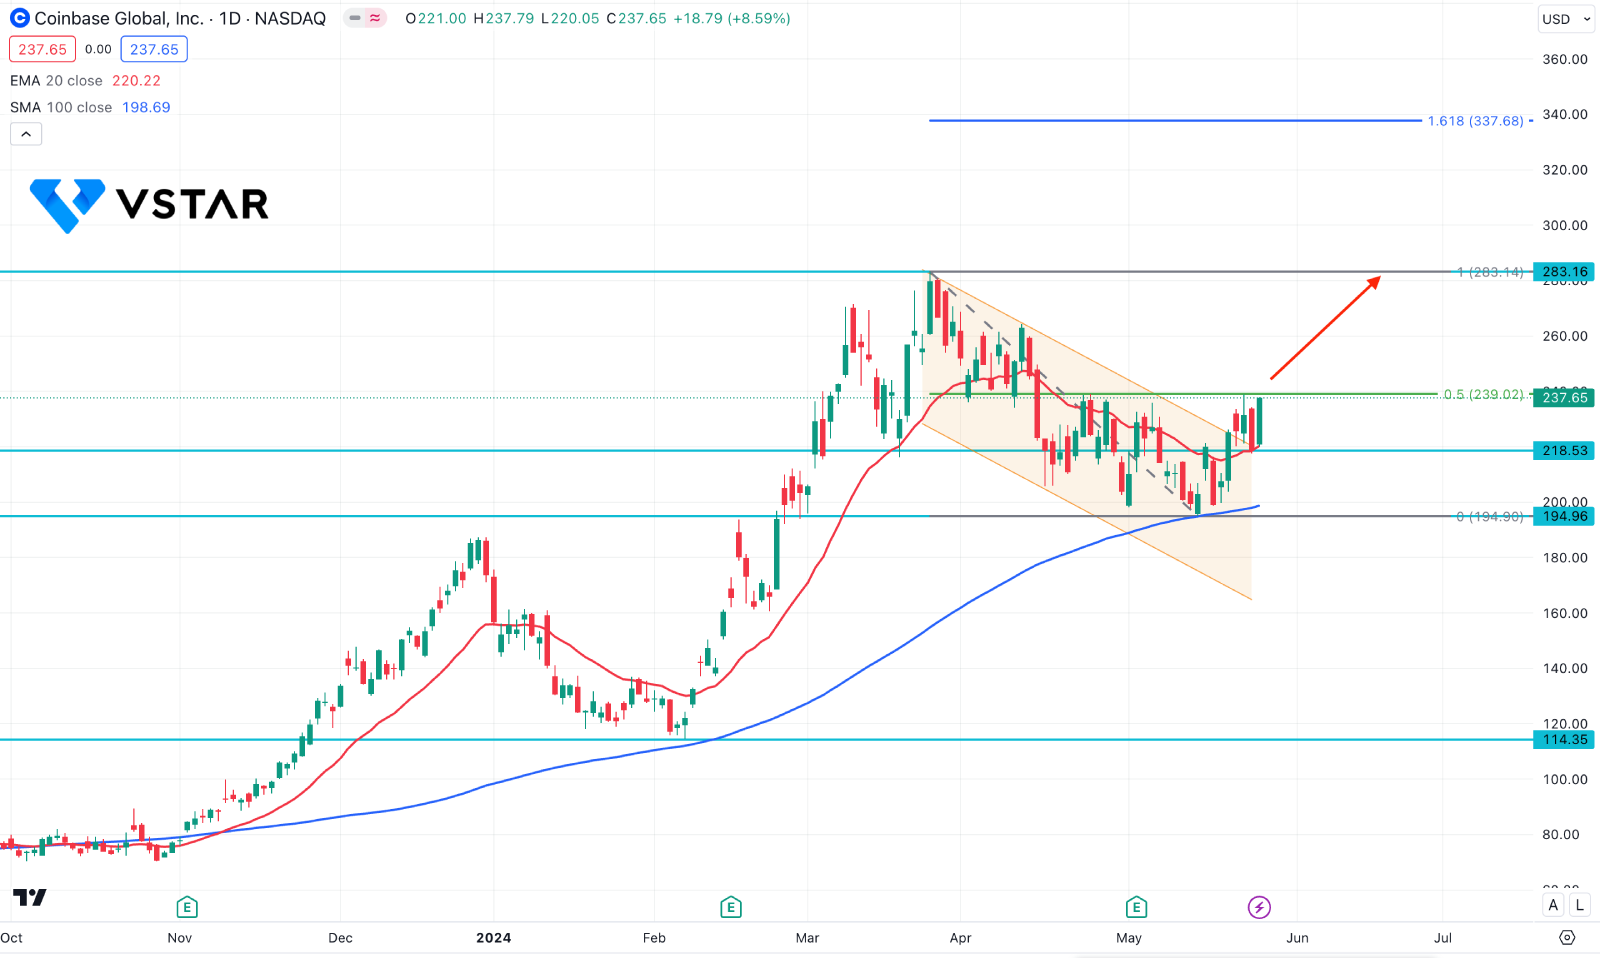Click the TradingView logo icon
1600x958 pixels.
(x=30, y=897)
